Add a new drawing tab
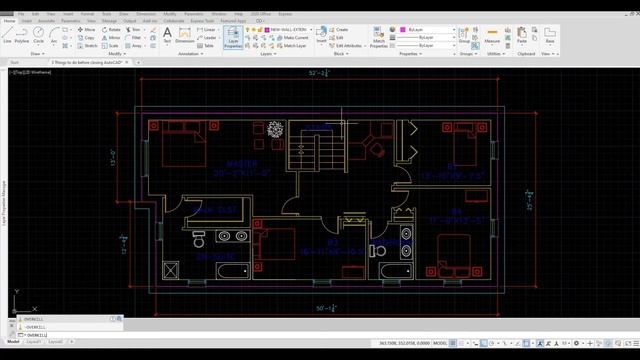This screenshot has height=360, width=640. pos(138,62)
